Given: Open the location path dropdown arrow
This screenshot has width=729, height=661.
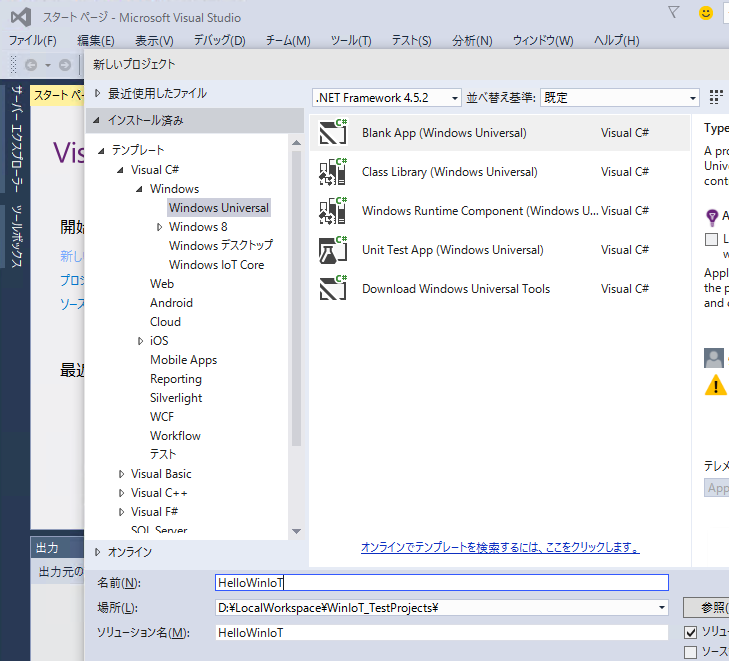Looking at the screenshot, I should 662,608.
